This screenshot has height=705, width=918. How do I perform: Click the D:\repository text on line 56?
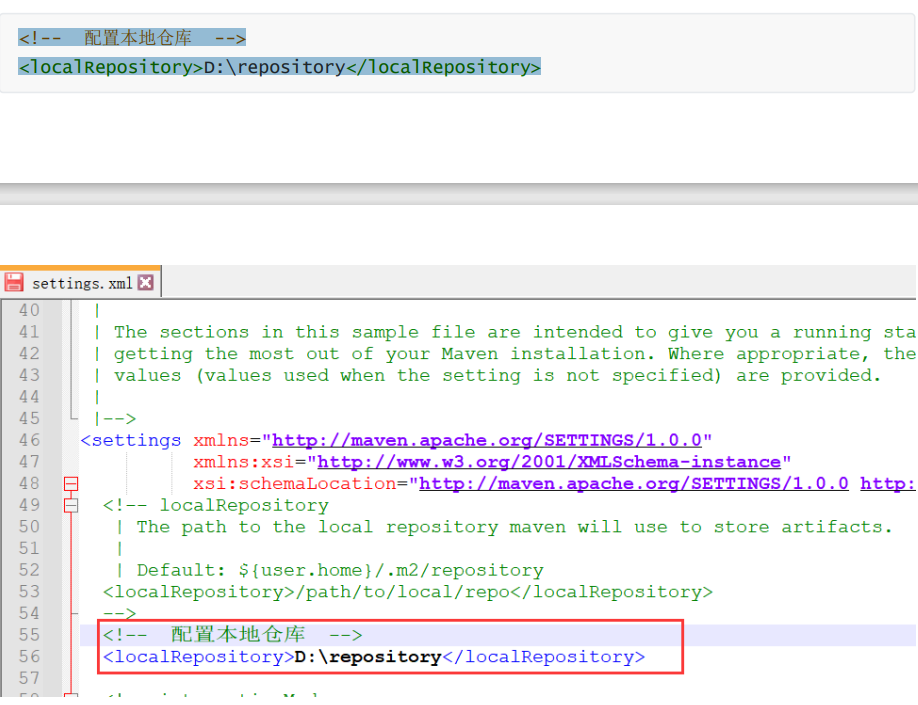[x=368, y=657]
